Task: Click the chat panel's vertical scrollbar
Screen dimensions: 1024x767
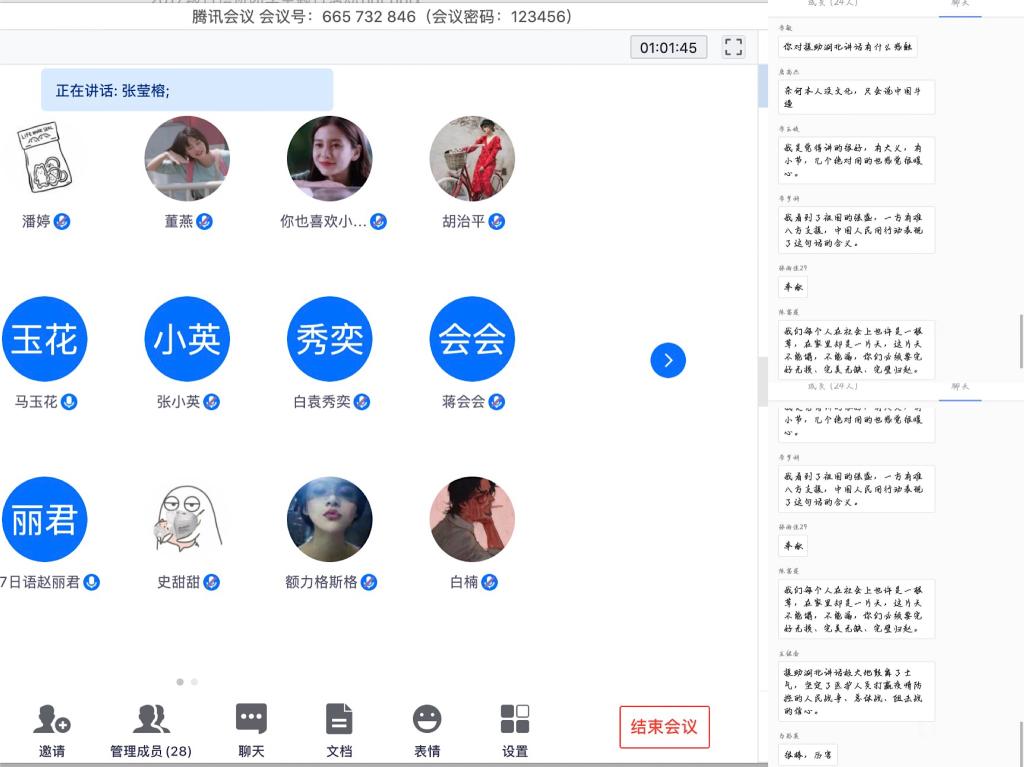Action: click(x=1020, y=340)
